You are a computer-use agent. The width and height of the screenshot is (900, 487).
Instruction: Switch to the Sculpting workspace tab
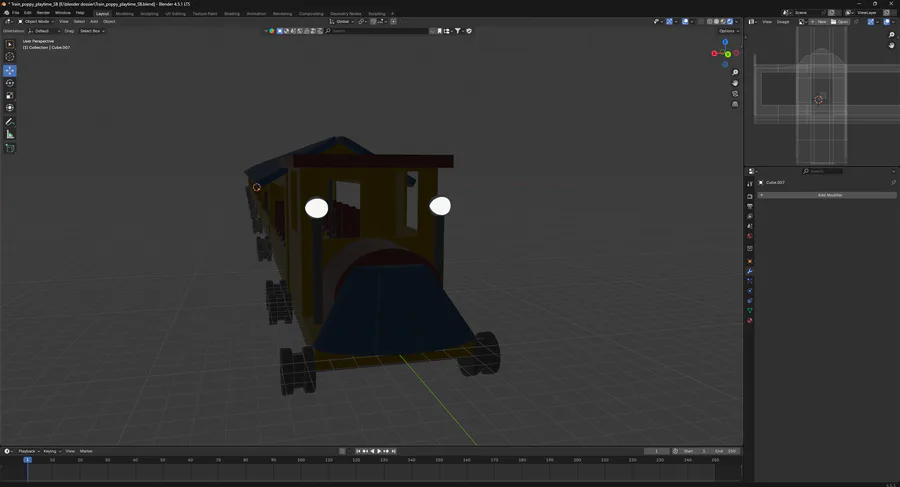pos(149,14)
